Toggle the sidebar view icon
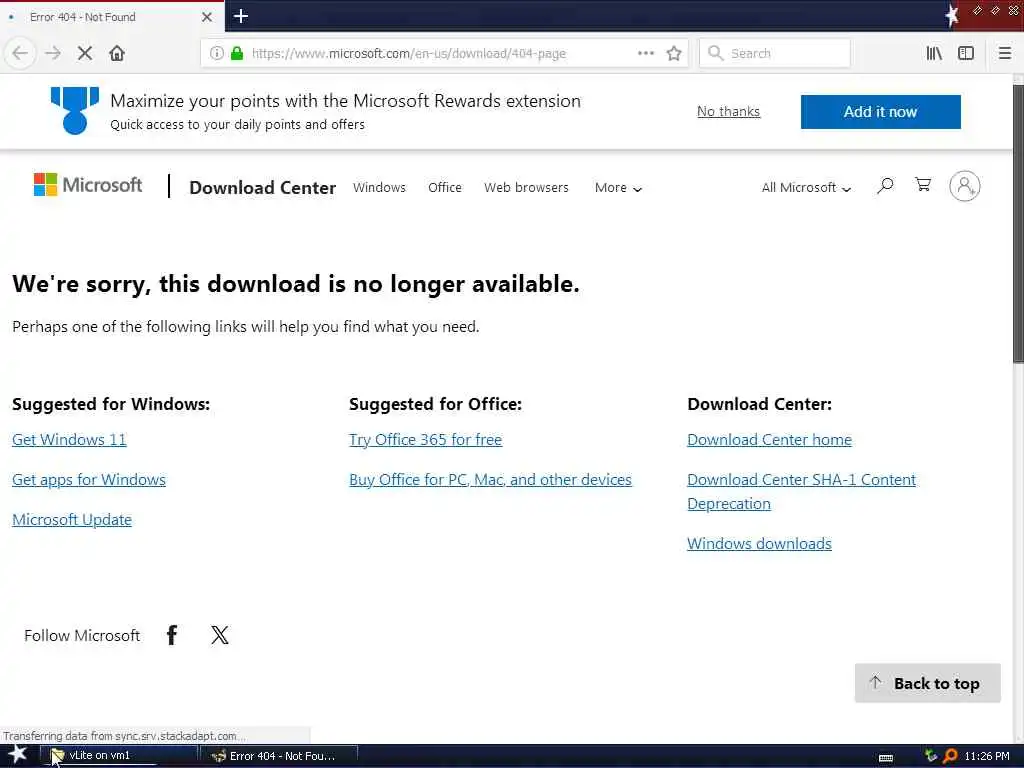1024x768 pixels. [966, 53]
